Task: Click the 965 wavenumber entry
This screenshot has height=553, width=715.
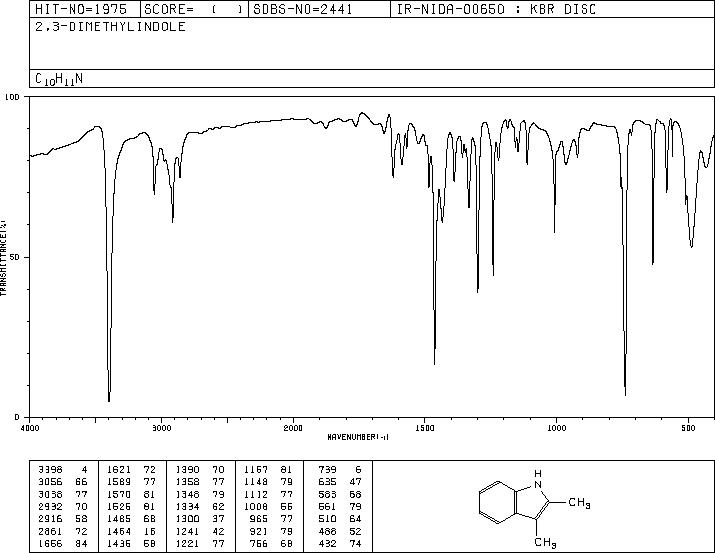Action: (259, 519)
